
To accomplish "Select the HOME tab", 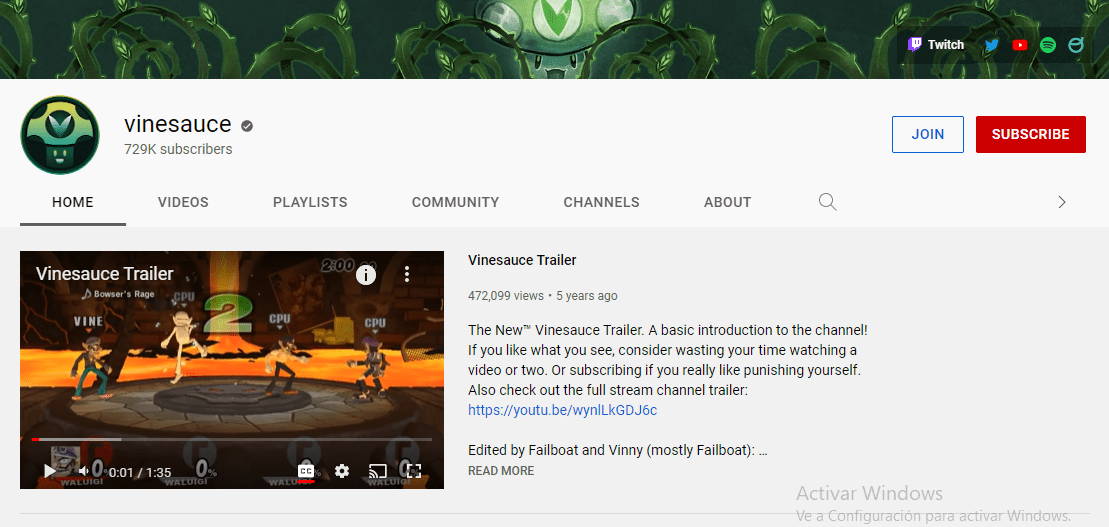I will [x=73, y=202].
